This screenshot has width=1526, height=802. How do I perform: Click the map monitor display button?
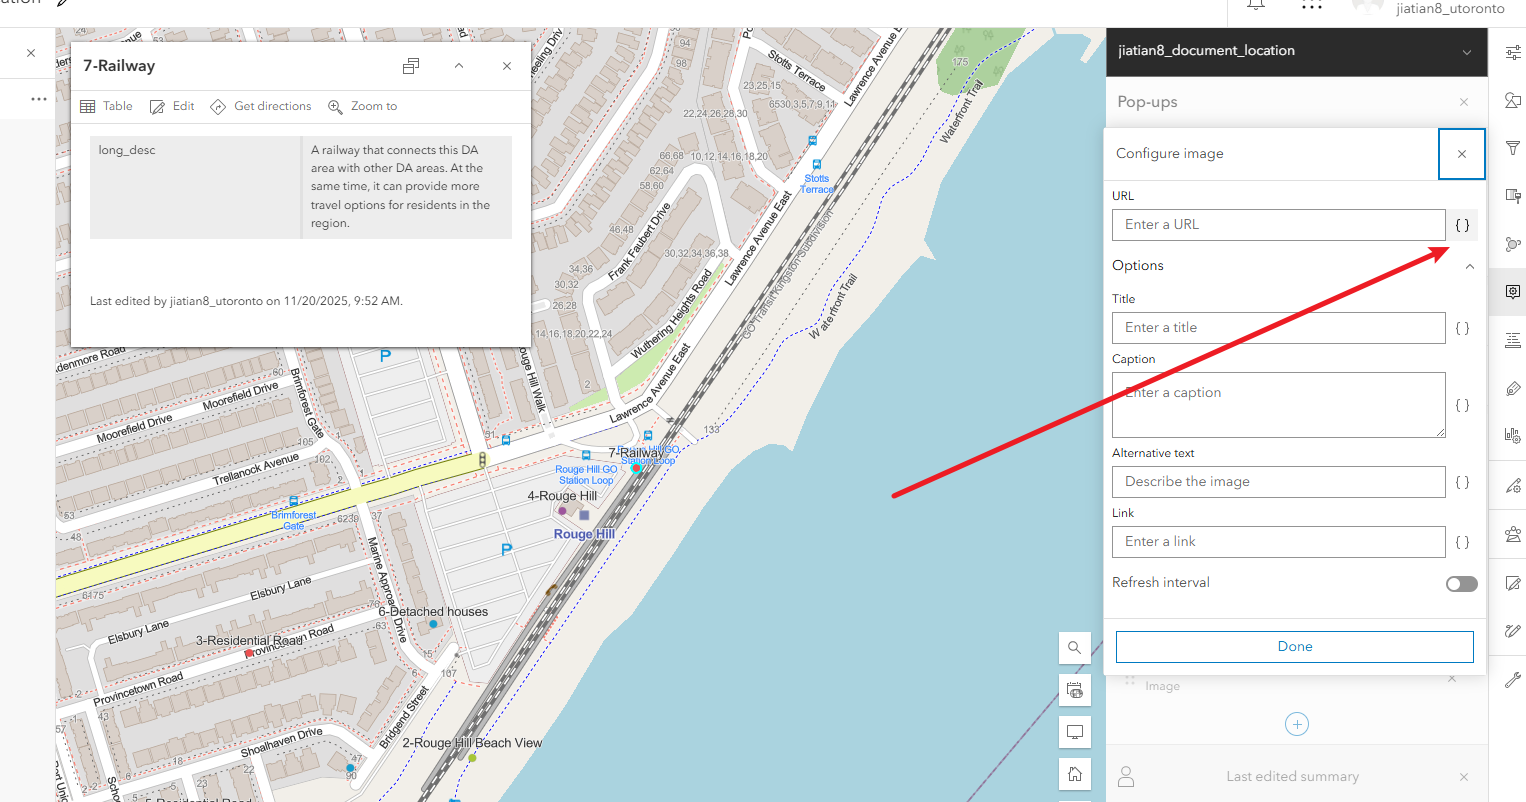coord(1074,732)
